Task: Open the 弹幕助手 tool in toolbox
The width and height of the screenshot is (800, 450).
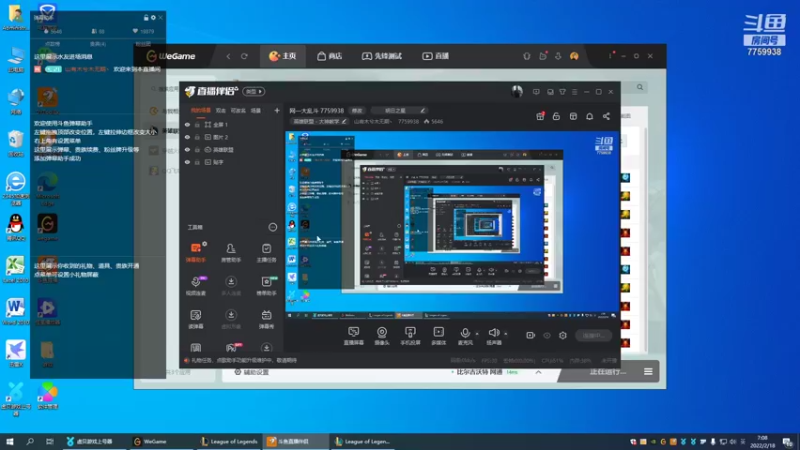Action: pyautogui.click(x=195, y=253)
